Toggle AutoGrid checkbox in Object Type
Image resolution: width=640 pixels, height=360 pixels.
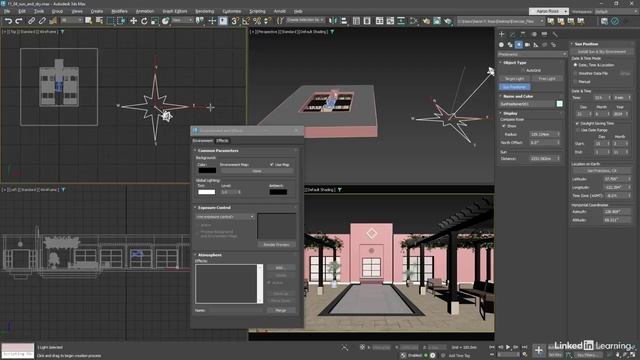click(x=523, y=71)
